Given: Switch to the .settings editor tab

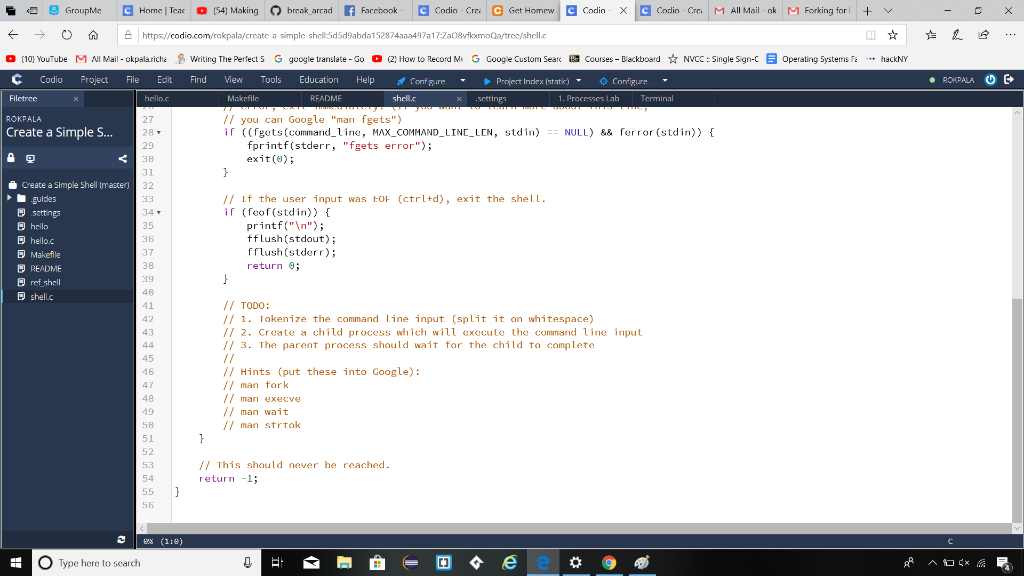Looking at the screenshot, I should [490, 99].
